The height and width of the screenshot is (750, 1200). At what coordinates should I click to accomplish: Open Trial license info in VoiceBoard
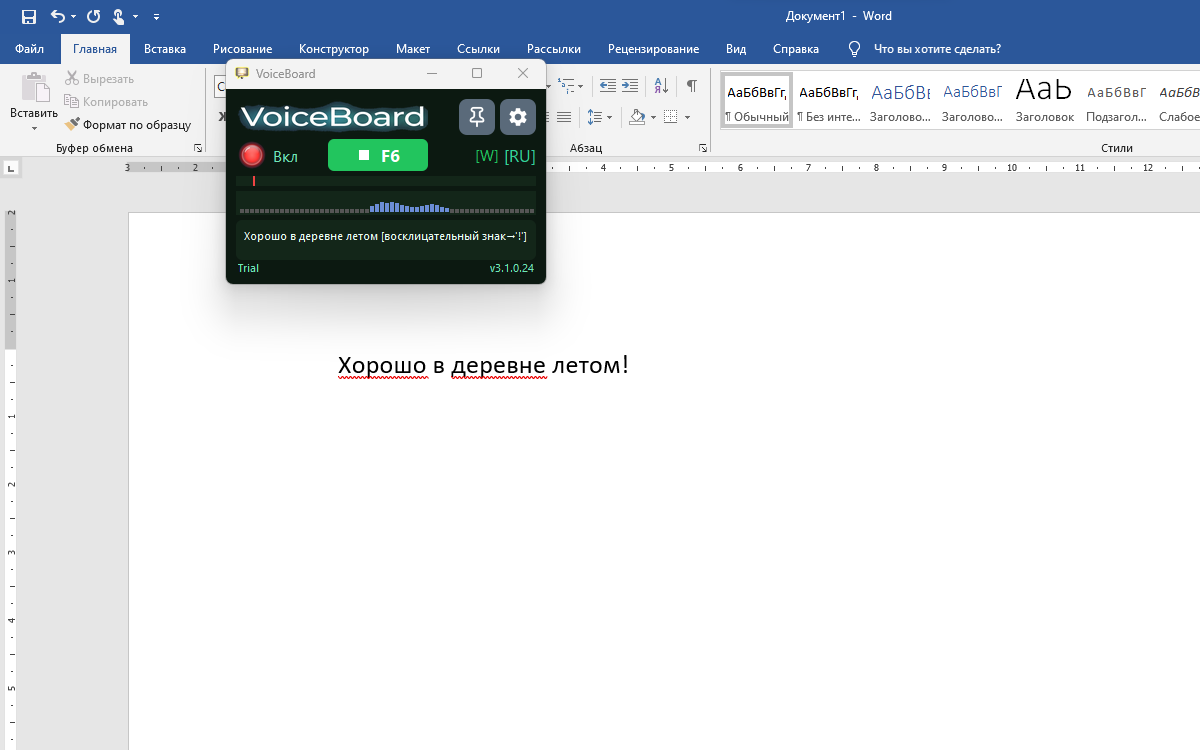(247, 268)
